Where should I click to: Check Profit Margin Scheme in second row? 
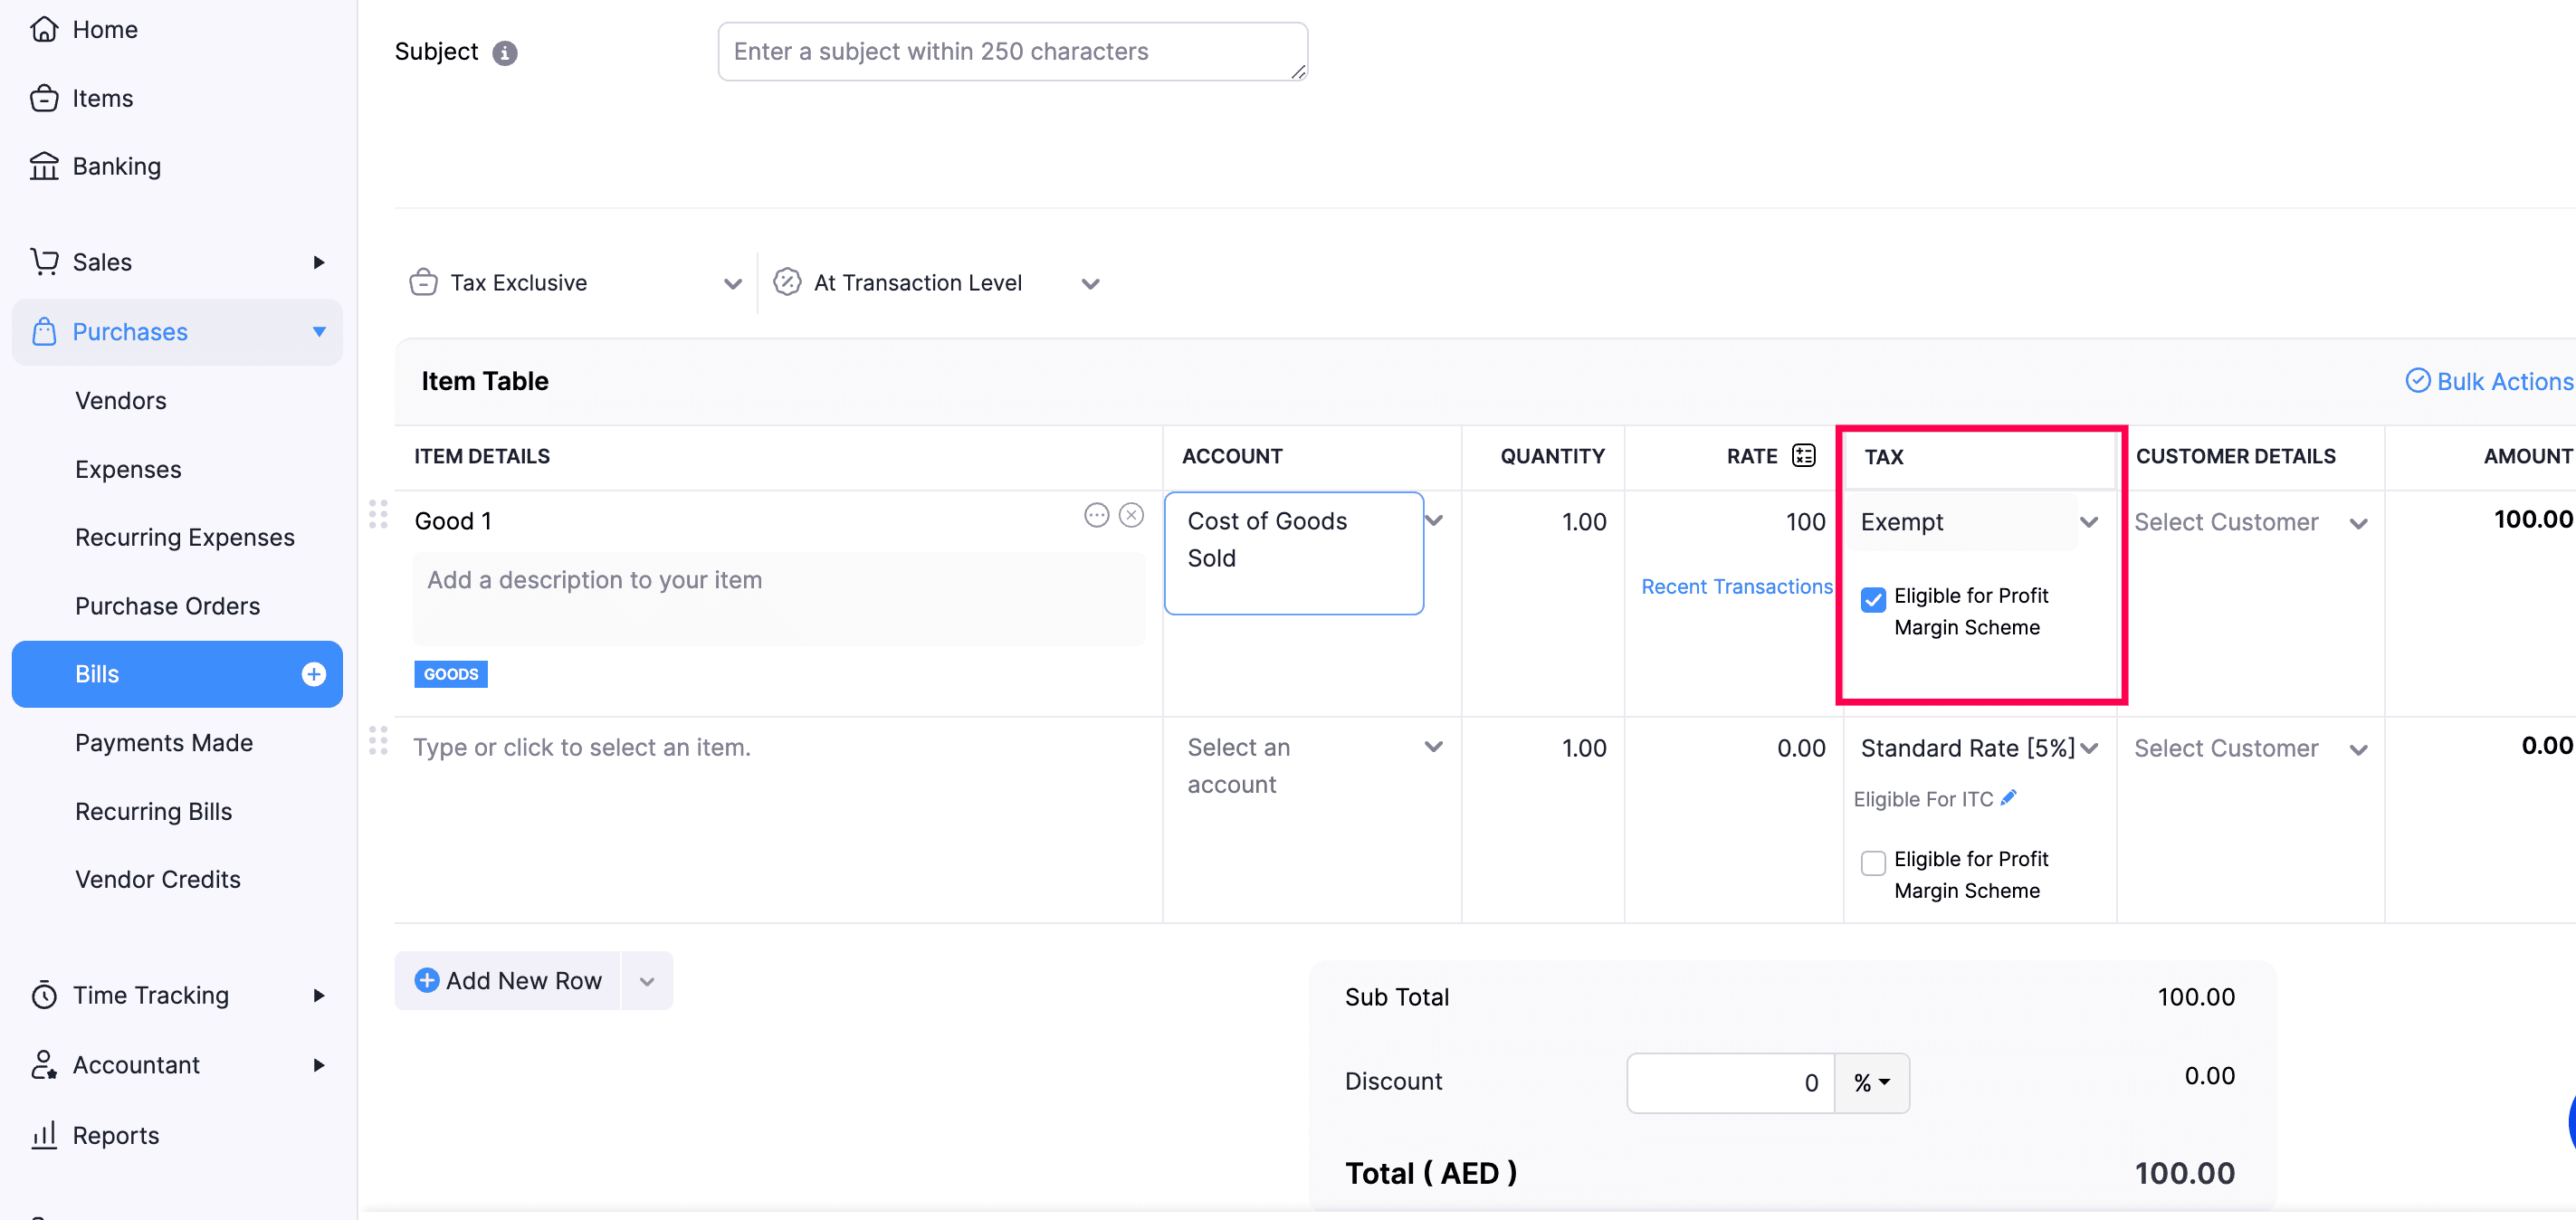click(x=1873, y=862)
